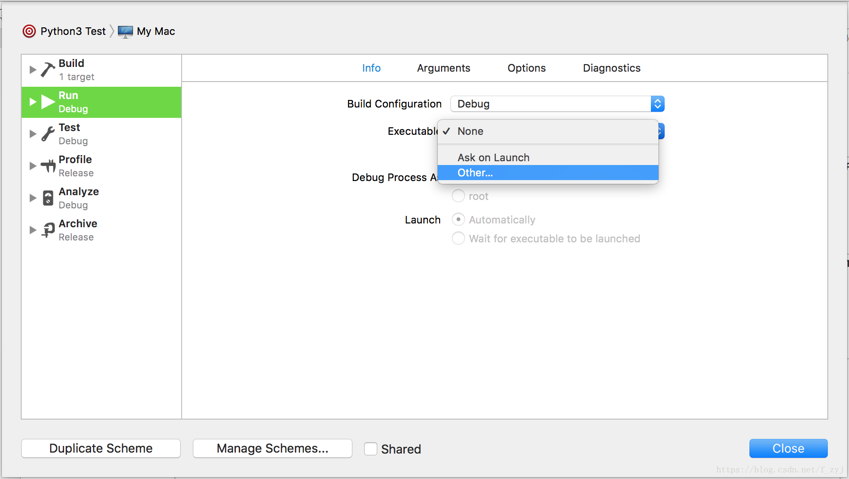Click the Archive icon
The image size is (849, 479).
tap(48, 230)
